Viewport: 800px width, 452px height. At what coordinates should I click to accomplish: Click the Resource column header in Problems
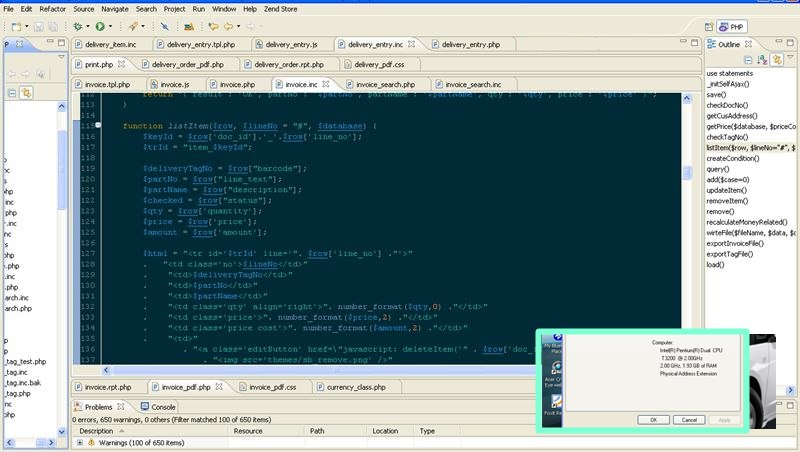[x=248, y=431]
